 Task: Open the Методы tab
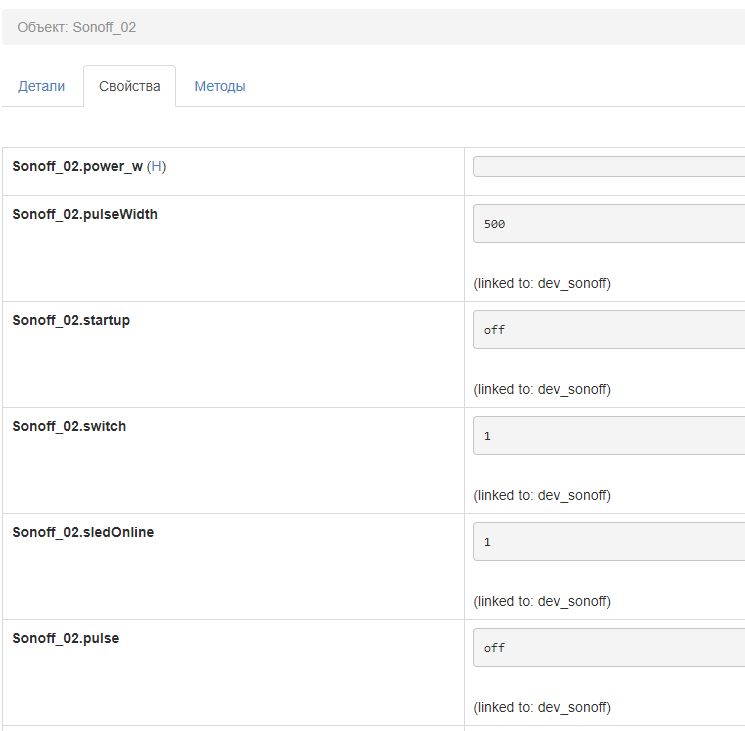(x=220, y=86)
